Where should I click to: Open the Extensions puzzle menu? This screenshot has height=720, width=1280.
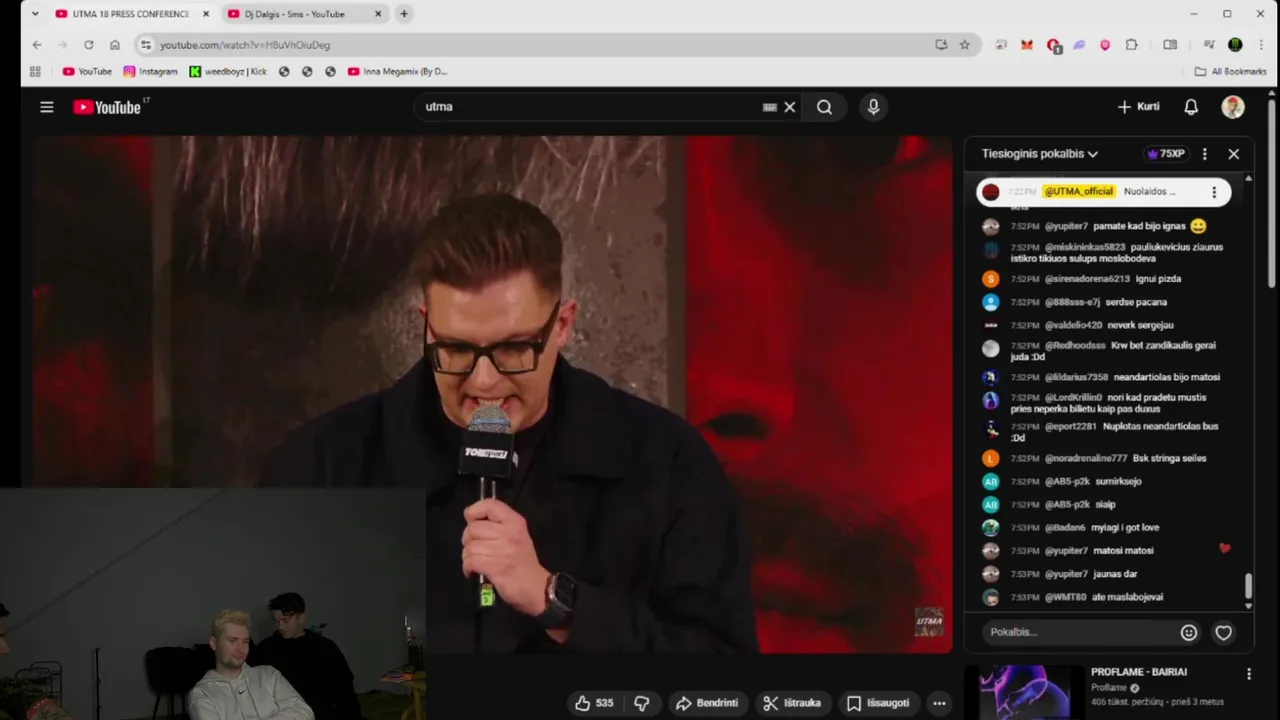pos(1131,45)
